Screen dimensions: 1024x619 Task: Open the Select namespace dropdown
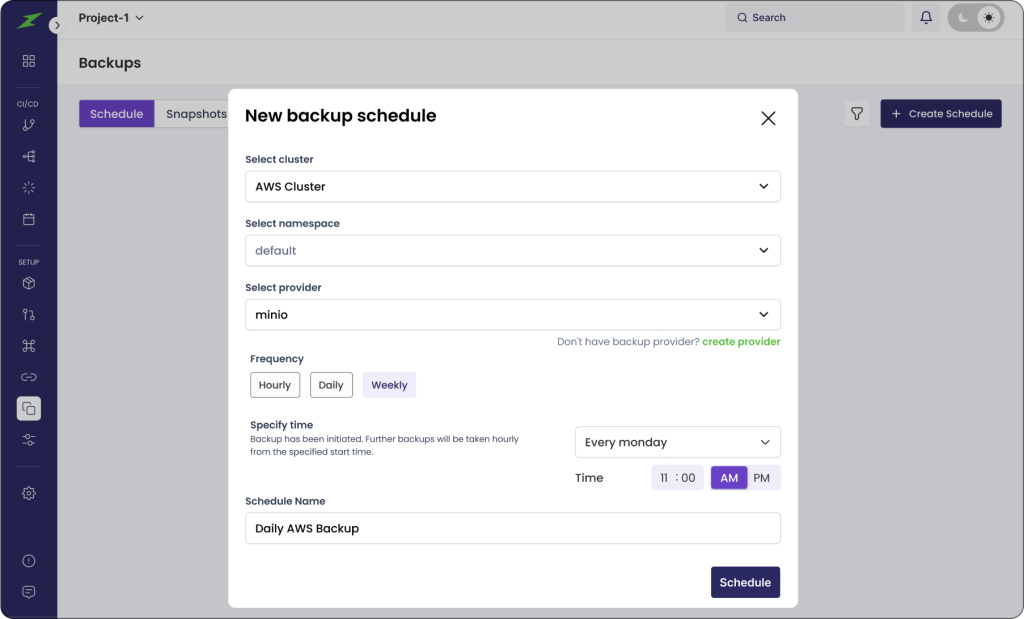coord(512,251)
